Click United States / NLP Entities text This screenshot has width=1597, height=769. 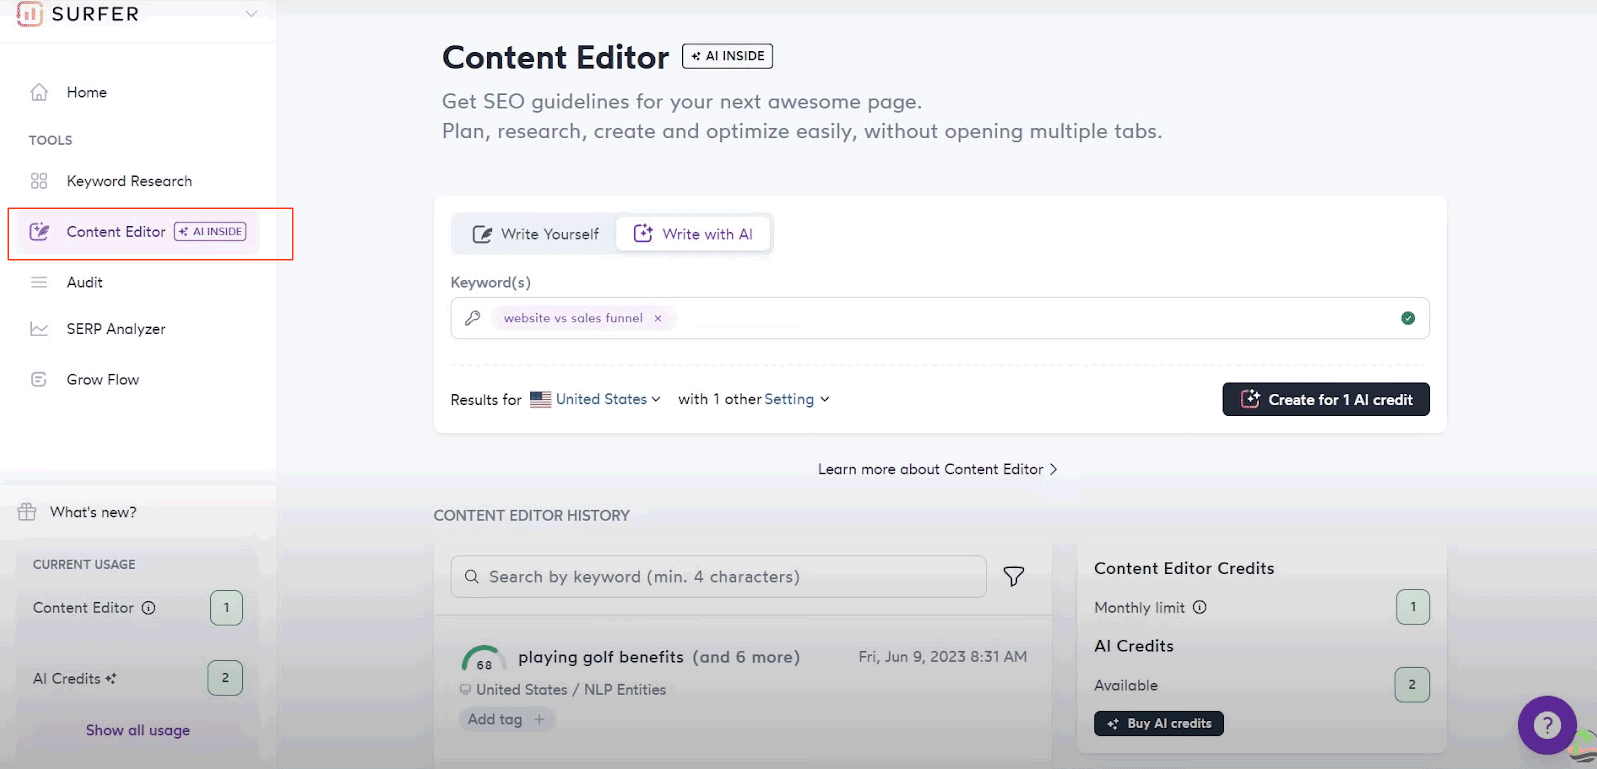click(571, 690)
